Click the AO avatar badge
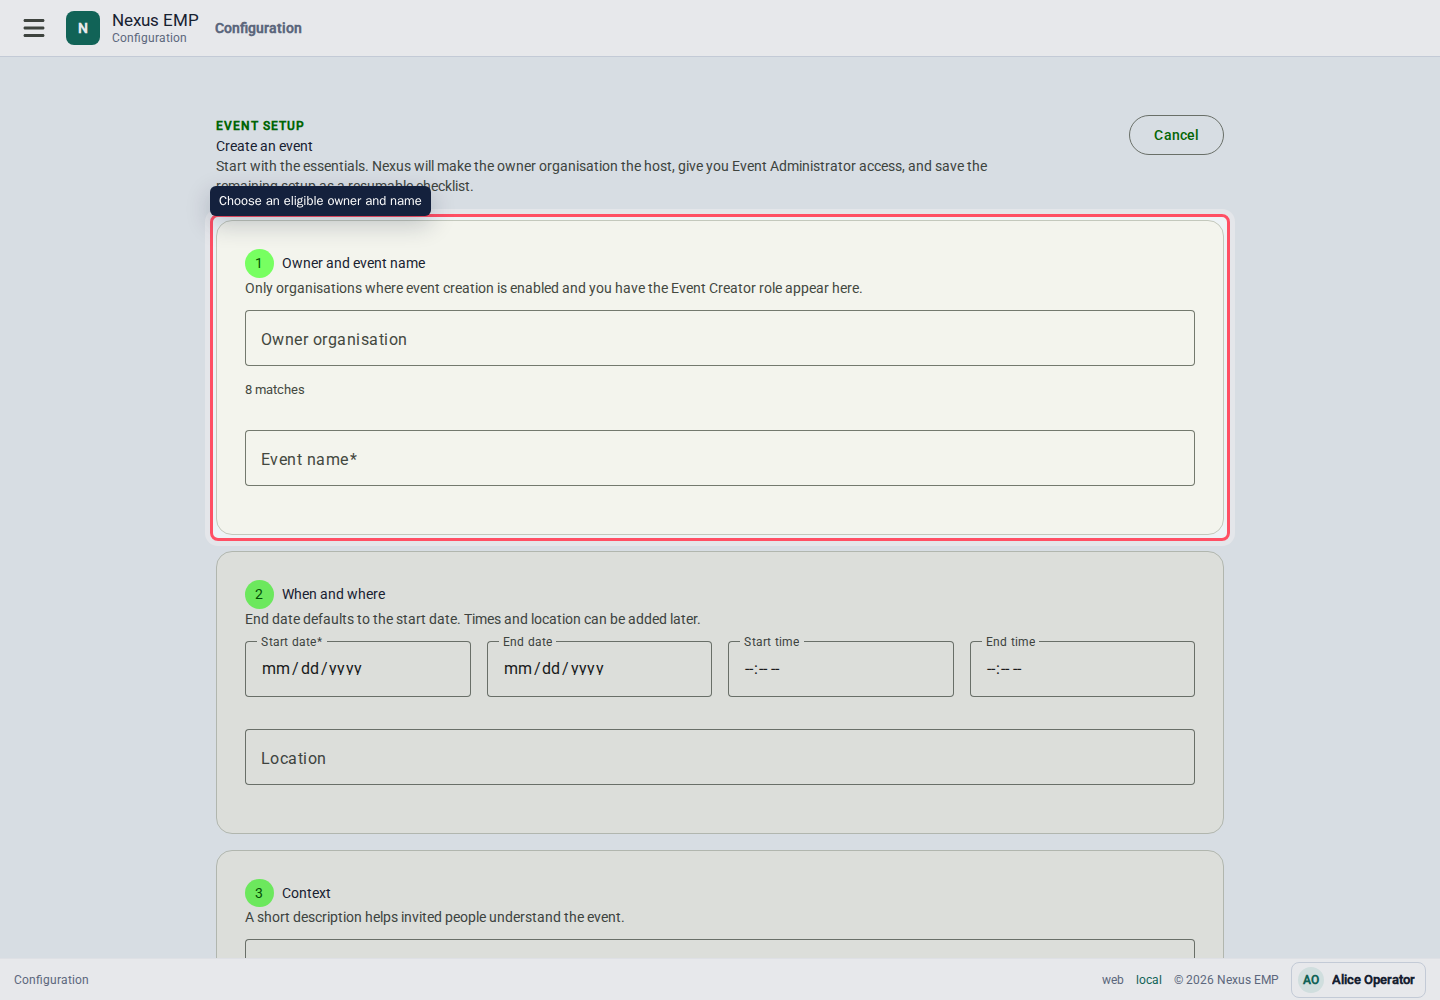This screenshot has height=1000, width=1440. (x=1311, y=980)
